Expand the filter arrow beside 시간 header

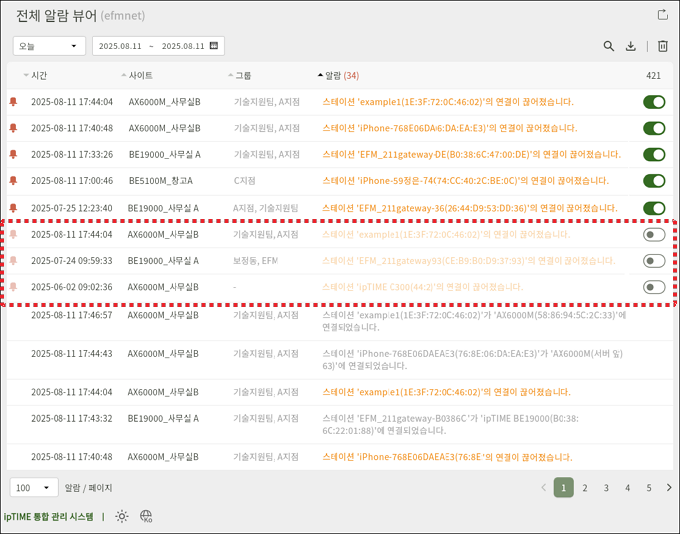pos(26,76)
